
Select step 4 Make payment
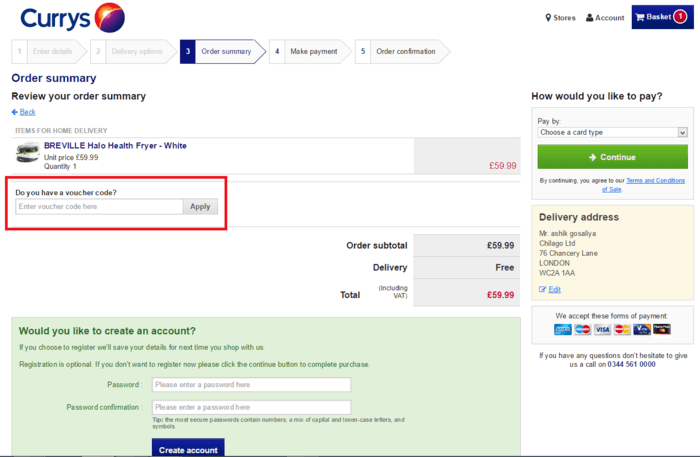[309, 51]
